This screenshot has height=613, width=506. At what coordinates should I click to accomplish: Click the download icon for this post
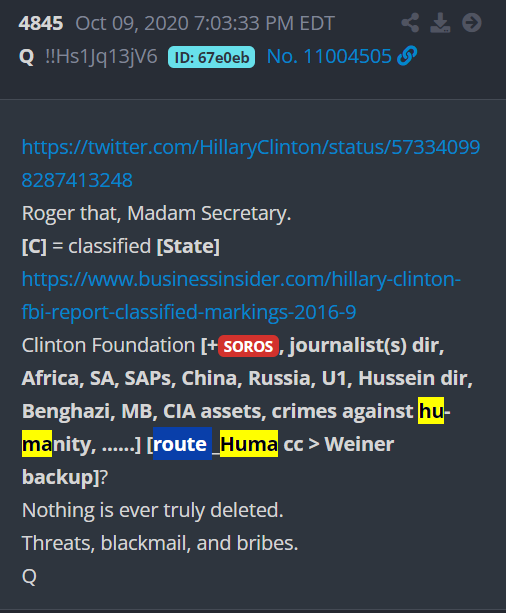(x=440, y=23)
